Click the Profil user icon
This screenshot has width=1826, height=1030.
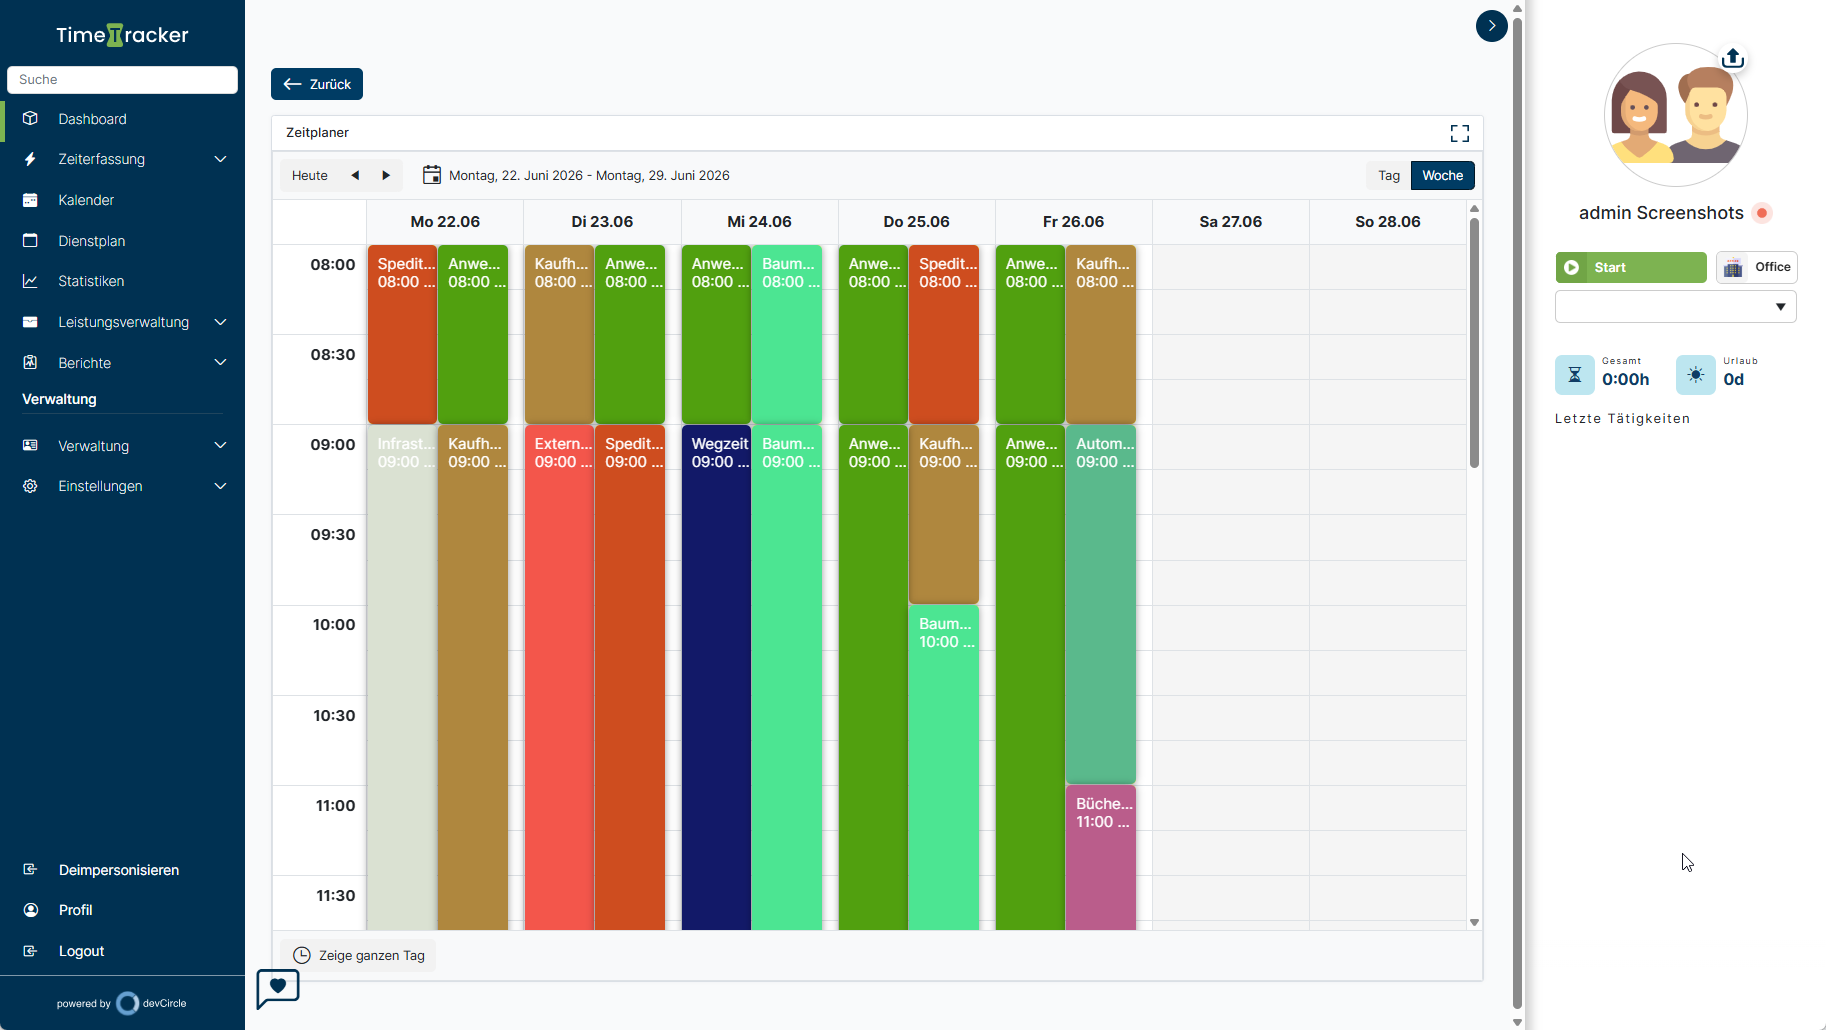pyautogui.click(x=30, y=910)
